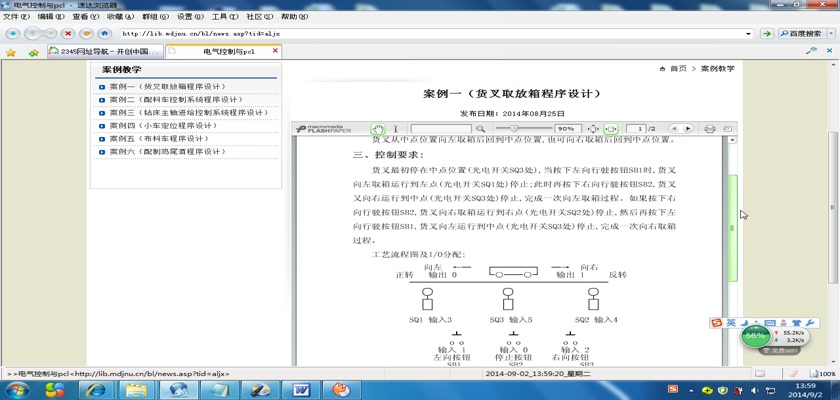
Task: Print the document with the printer icon
Action: [x=710, y=129]
